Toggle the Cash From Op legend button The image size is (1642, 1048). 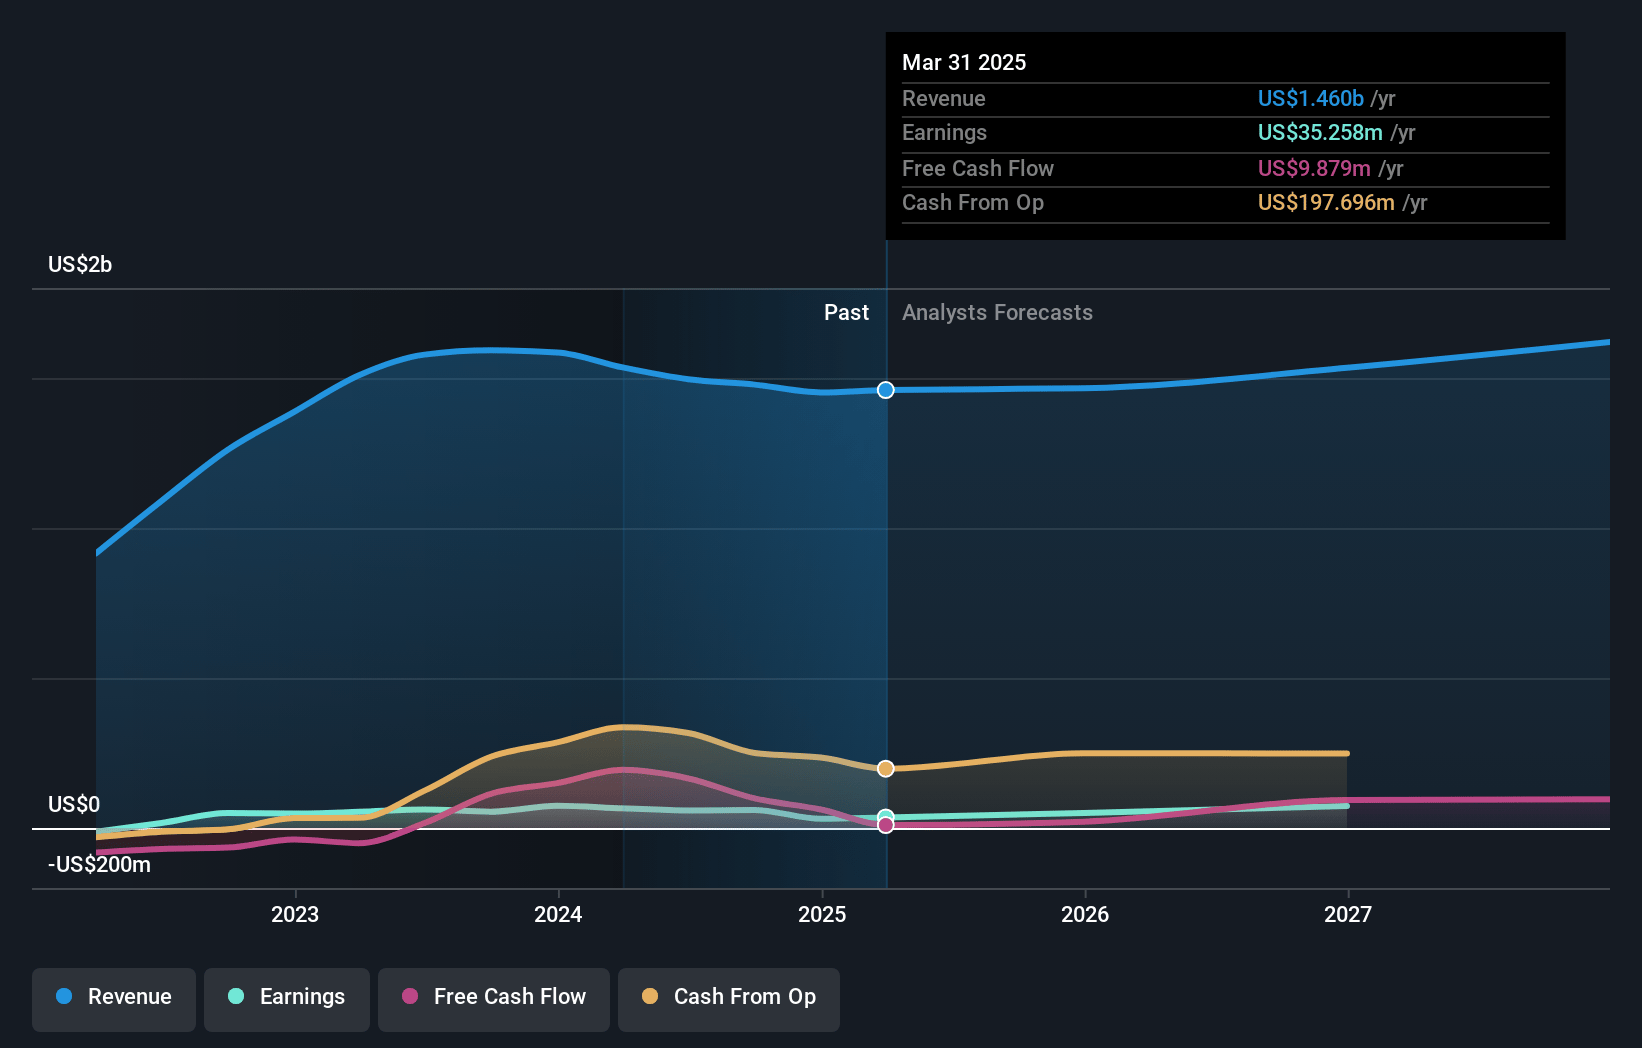click(729, 999)
